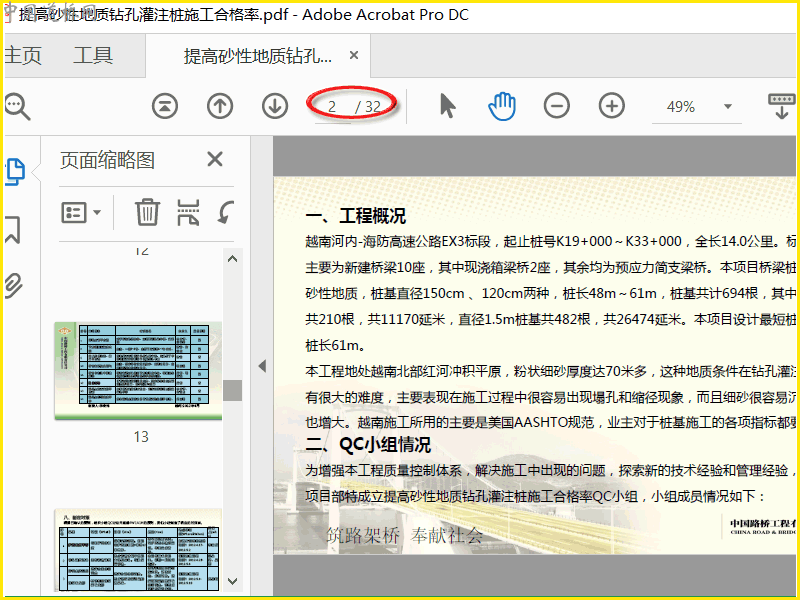Open the zoom level dropdown arrow

coord(728,107)
